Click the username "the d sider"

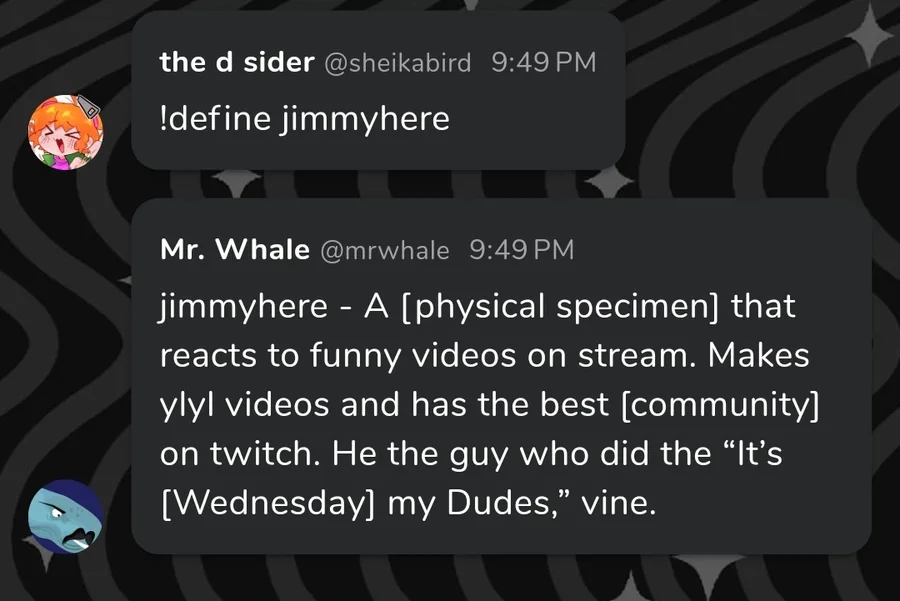[x=237, y=62]
